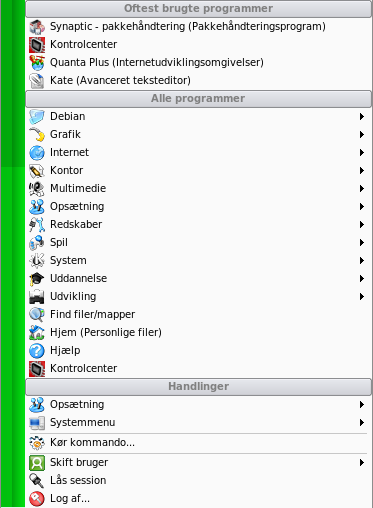Click the Kate text editor icon
Viewport: 373px width, 508px height.
click(x=37, y=81)
